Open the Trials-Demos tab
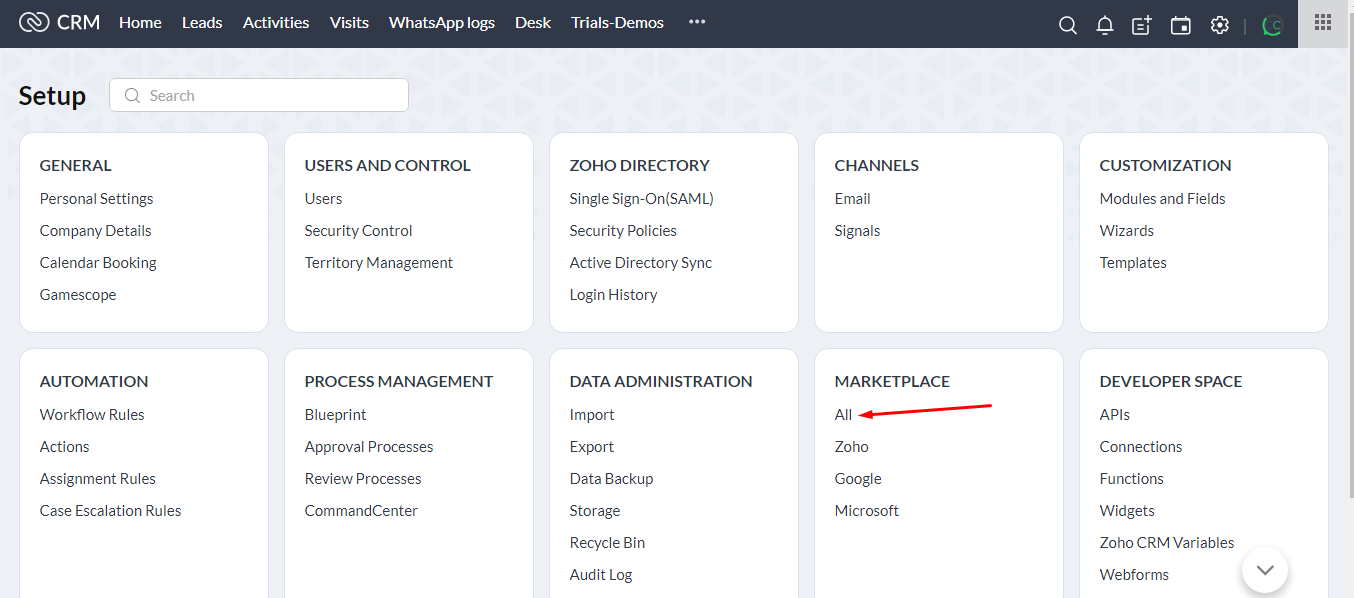Viewport: 1354px width, 598px height. 618,22
